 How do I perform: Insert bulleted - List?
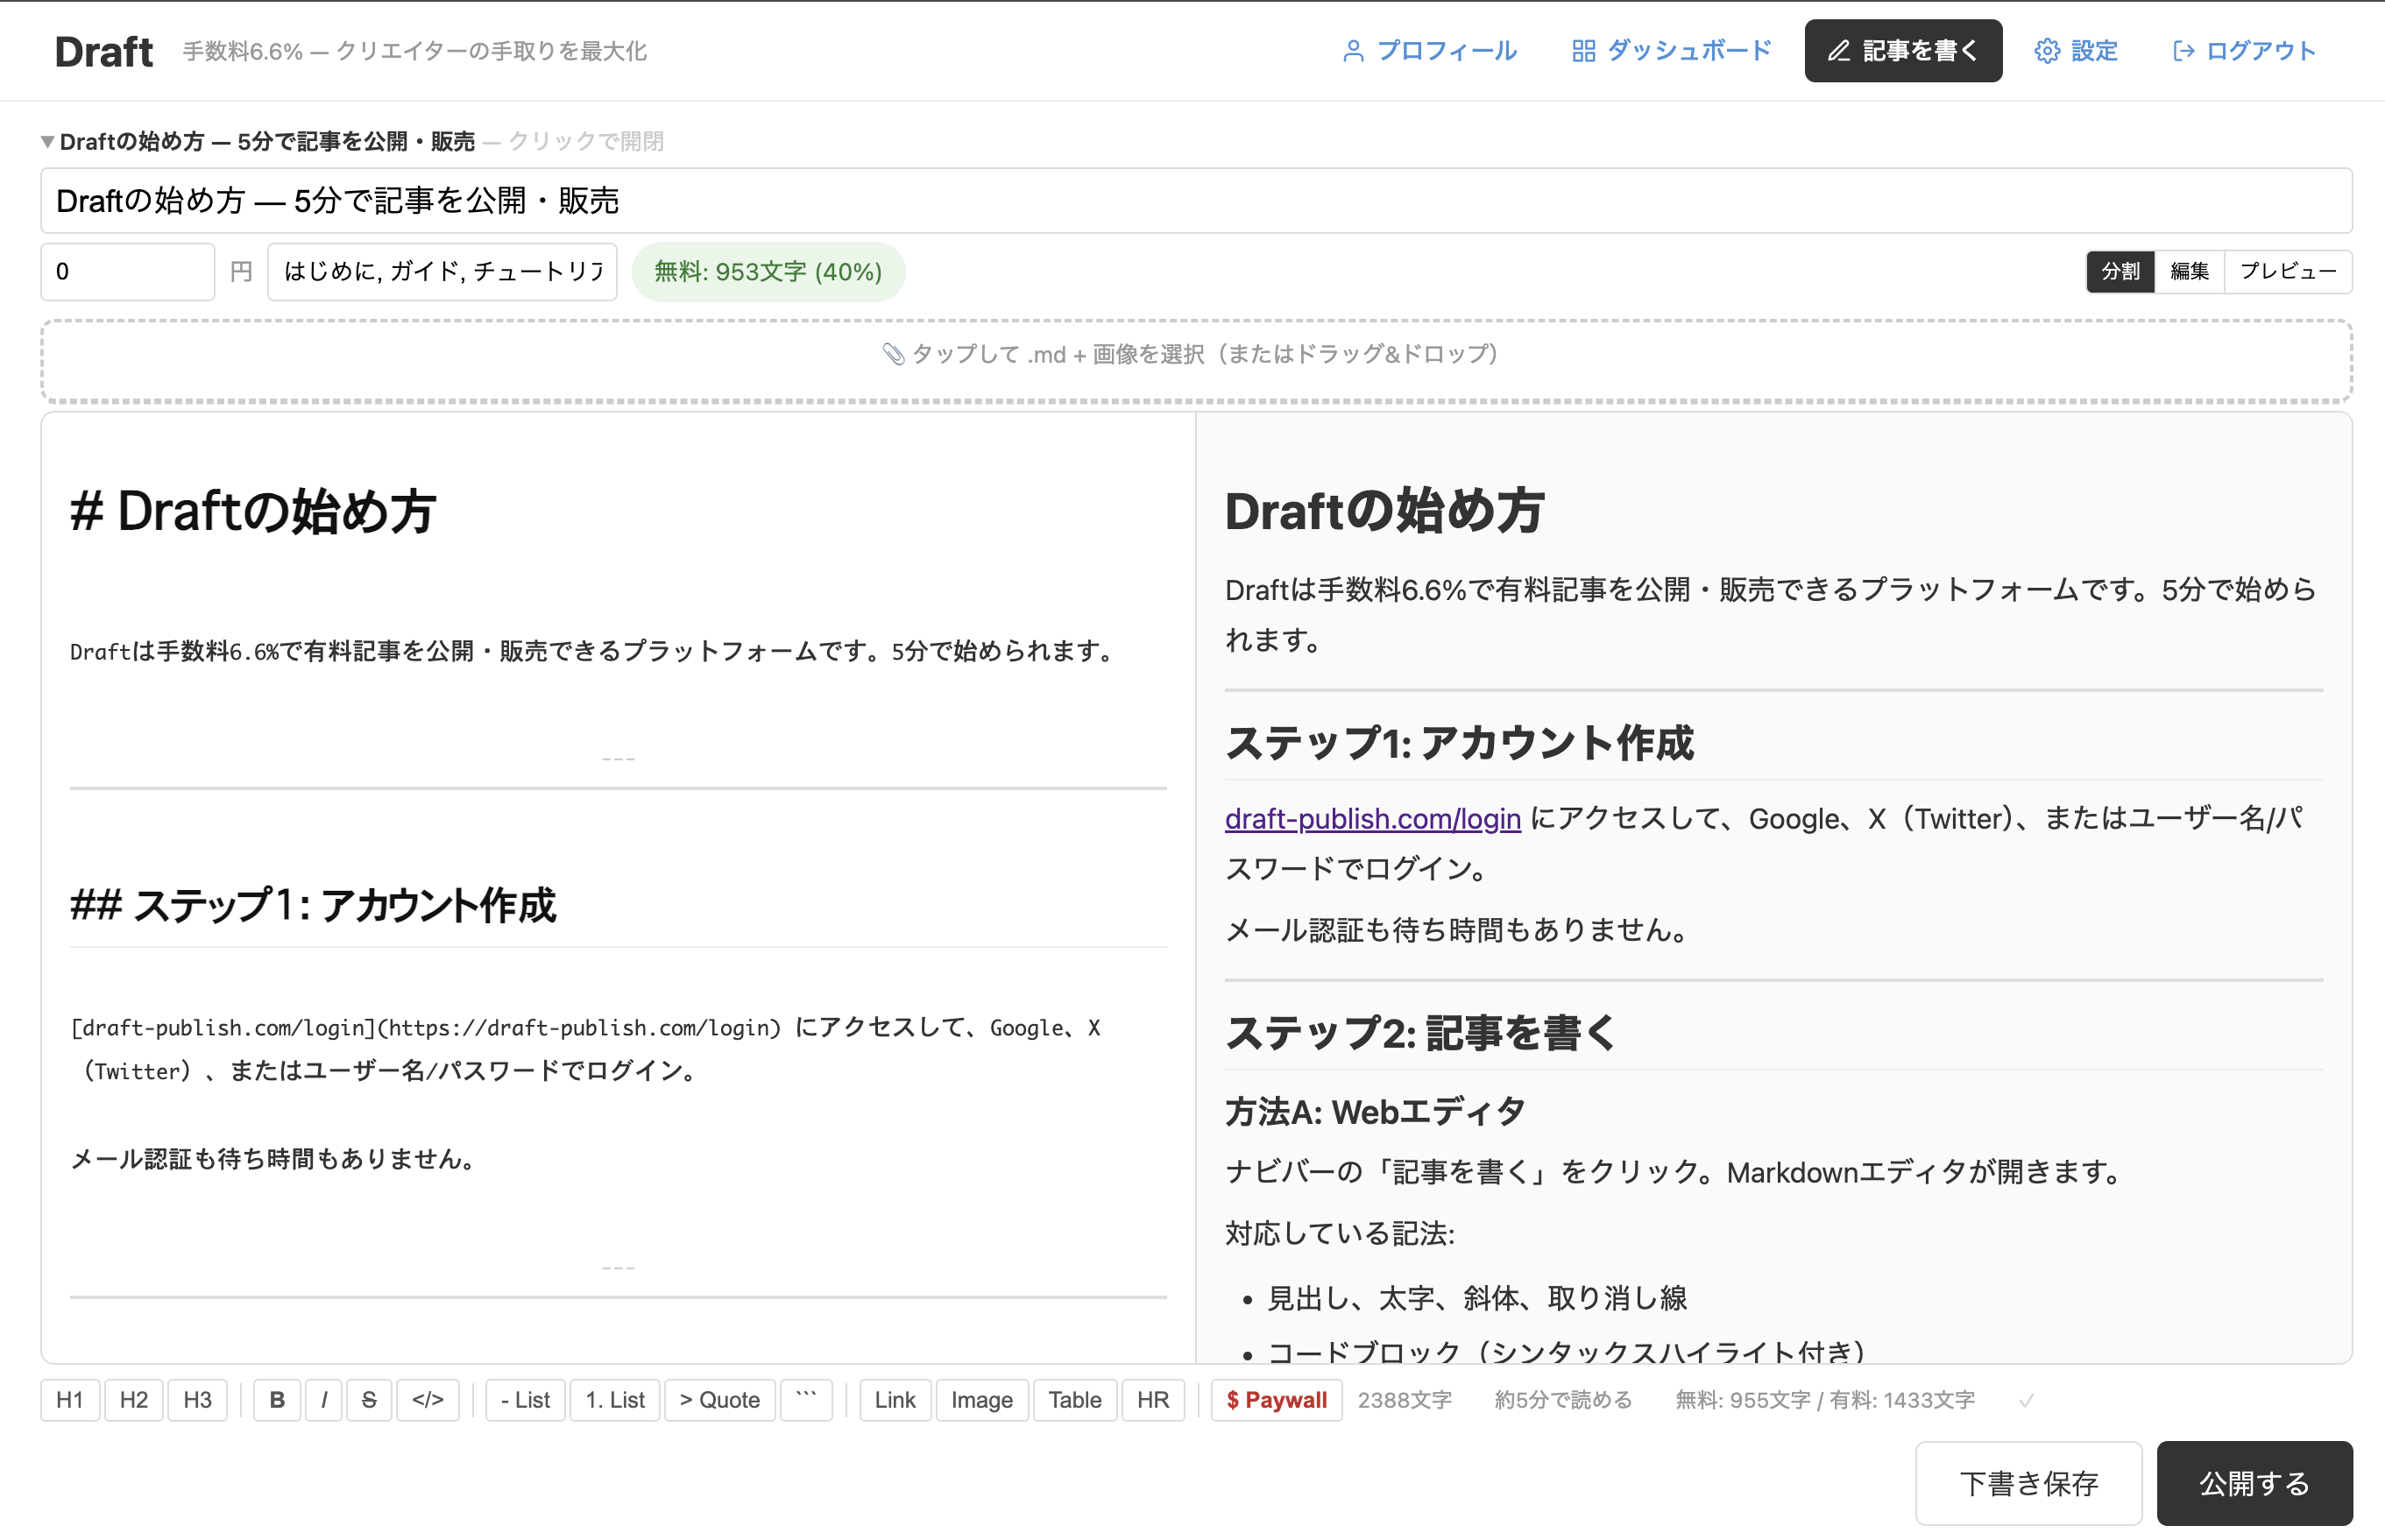(x=525, y=1399)
